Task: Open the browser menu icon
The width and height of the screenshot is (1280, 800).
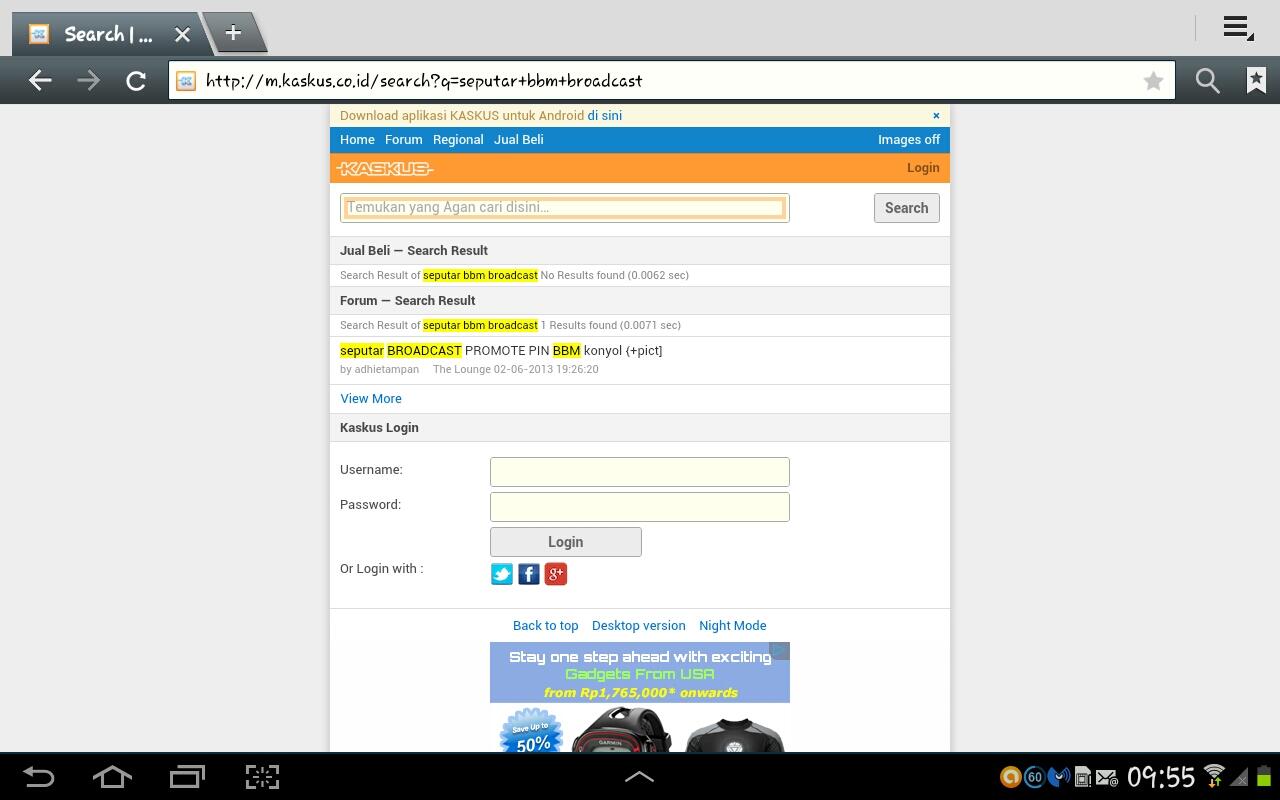Action: click(1238, 28)
